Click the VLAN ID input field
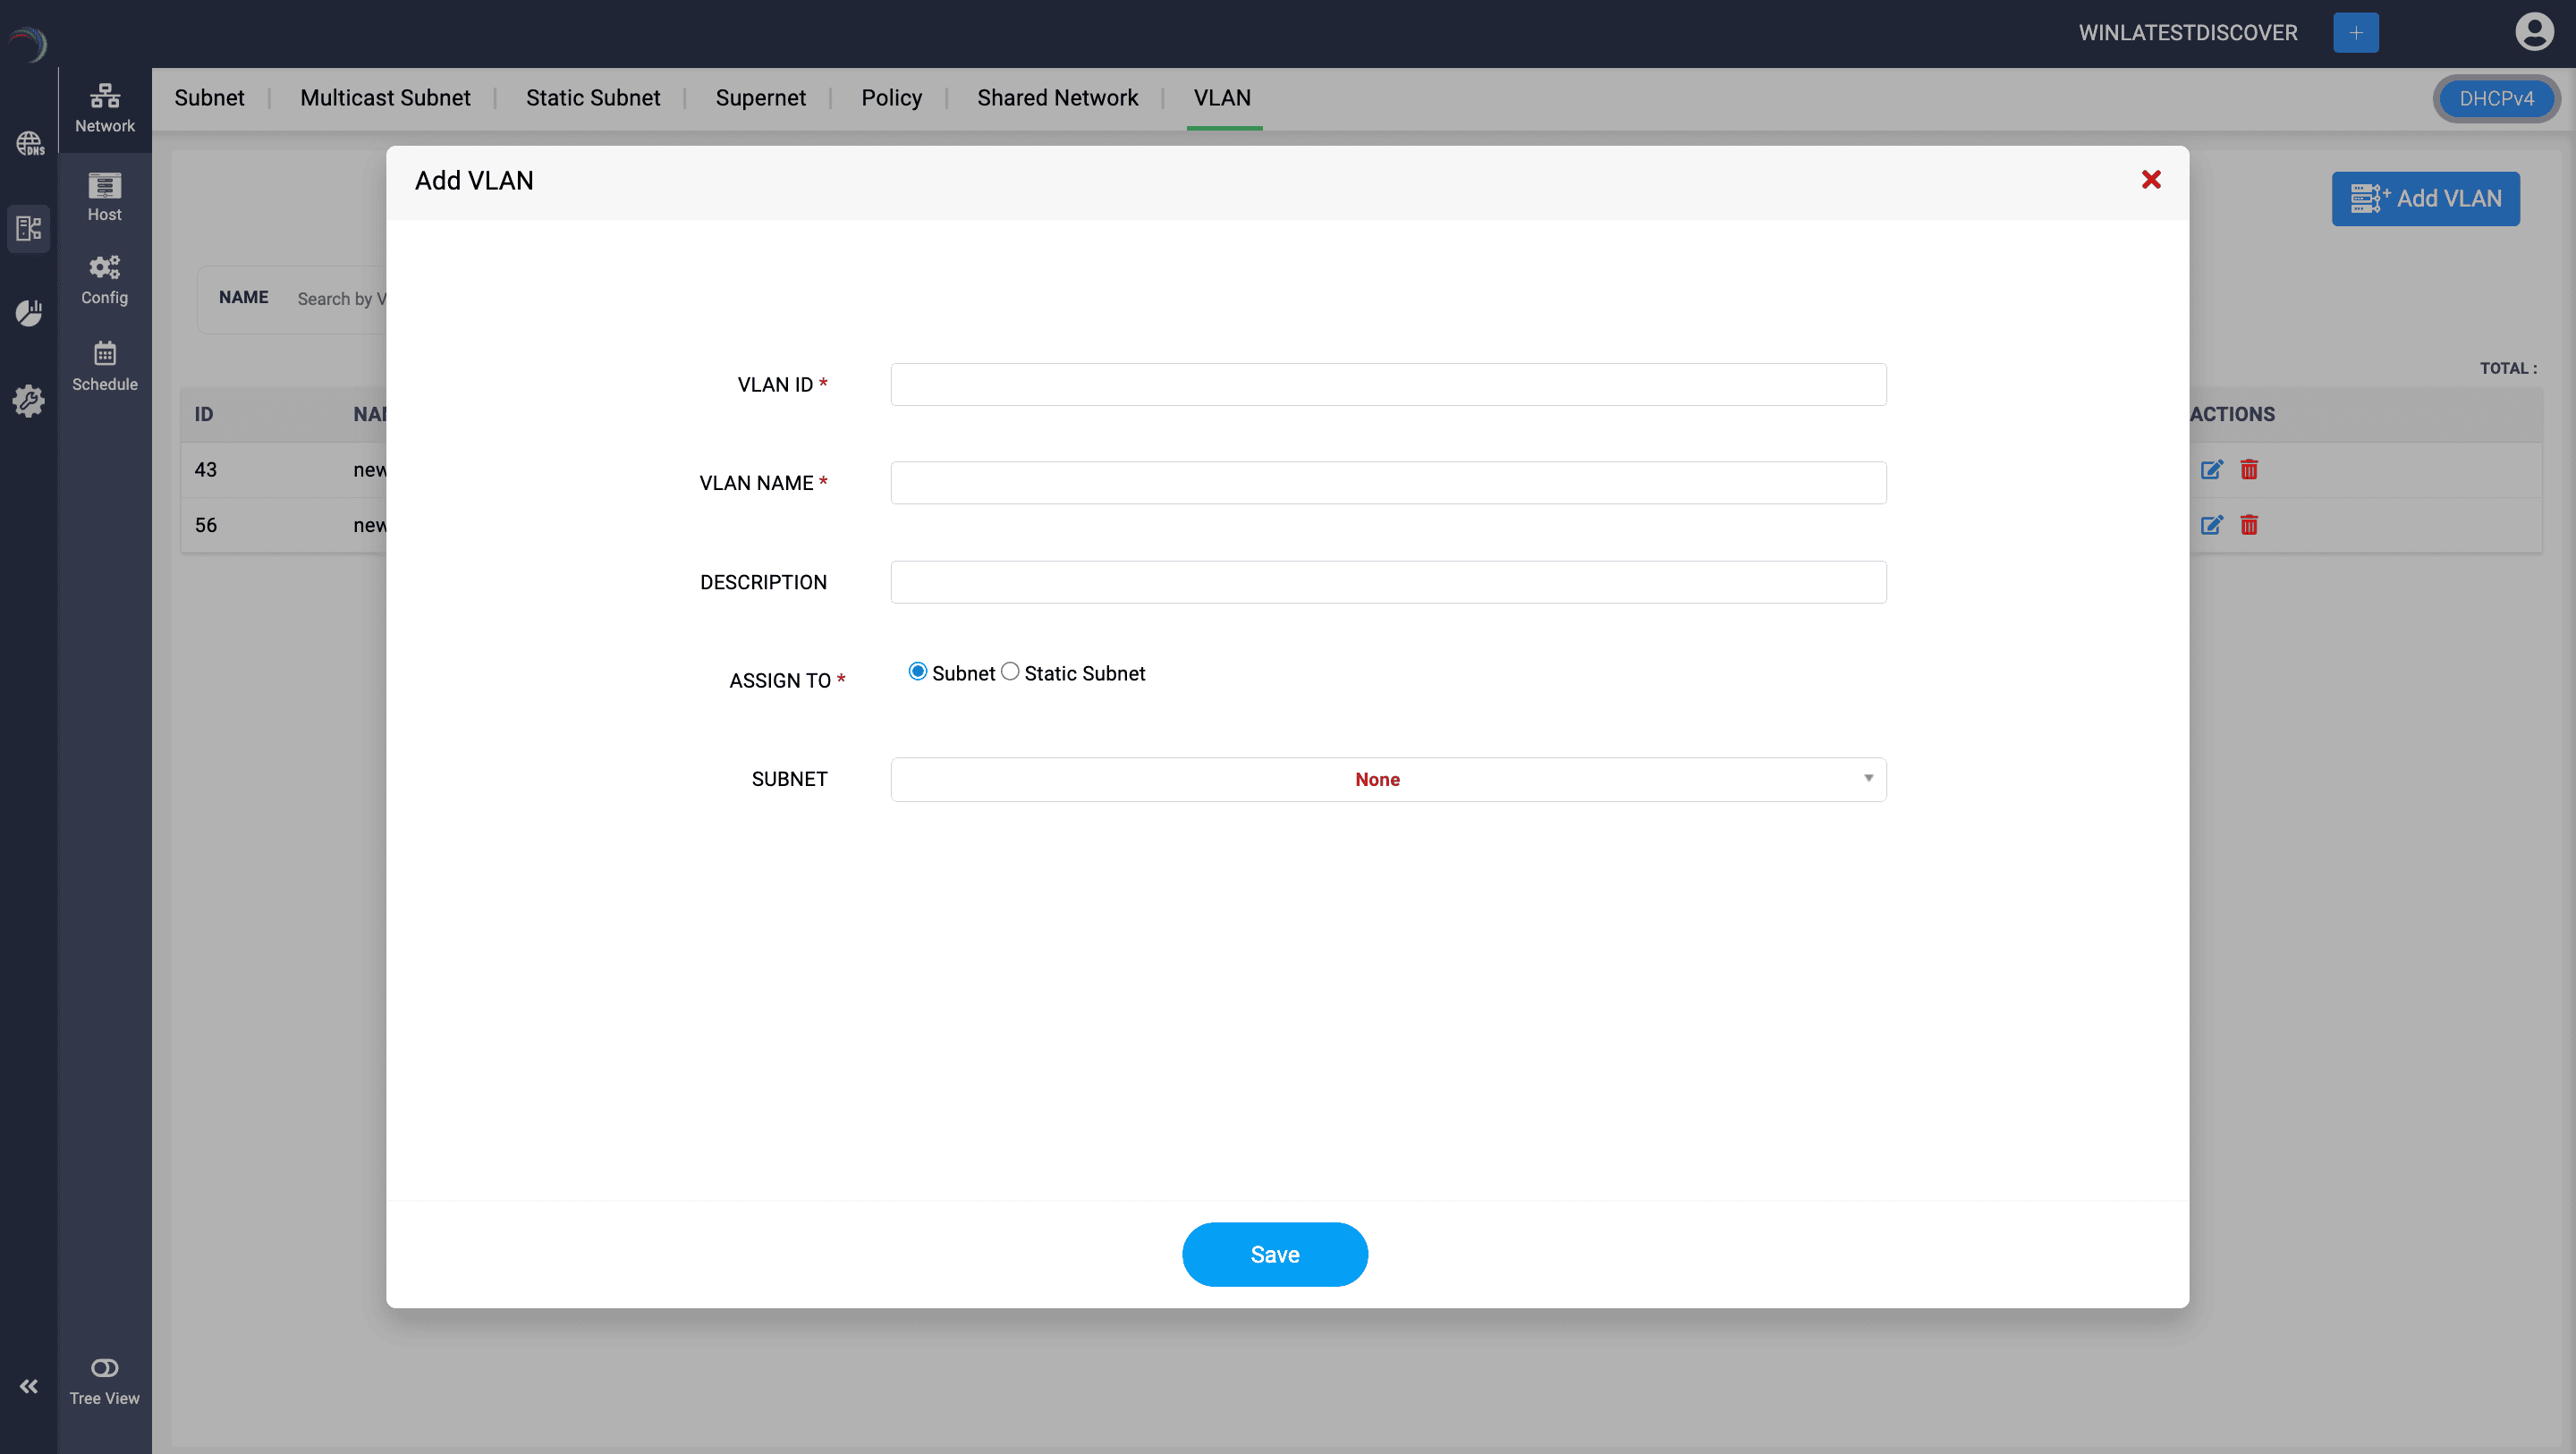The image size is (2576, 1454). click(x=1388, y=385)
